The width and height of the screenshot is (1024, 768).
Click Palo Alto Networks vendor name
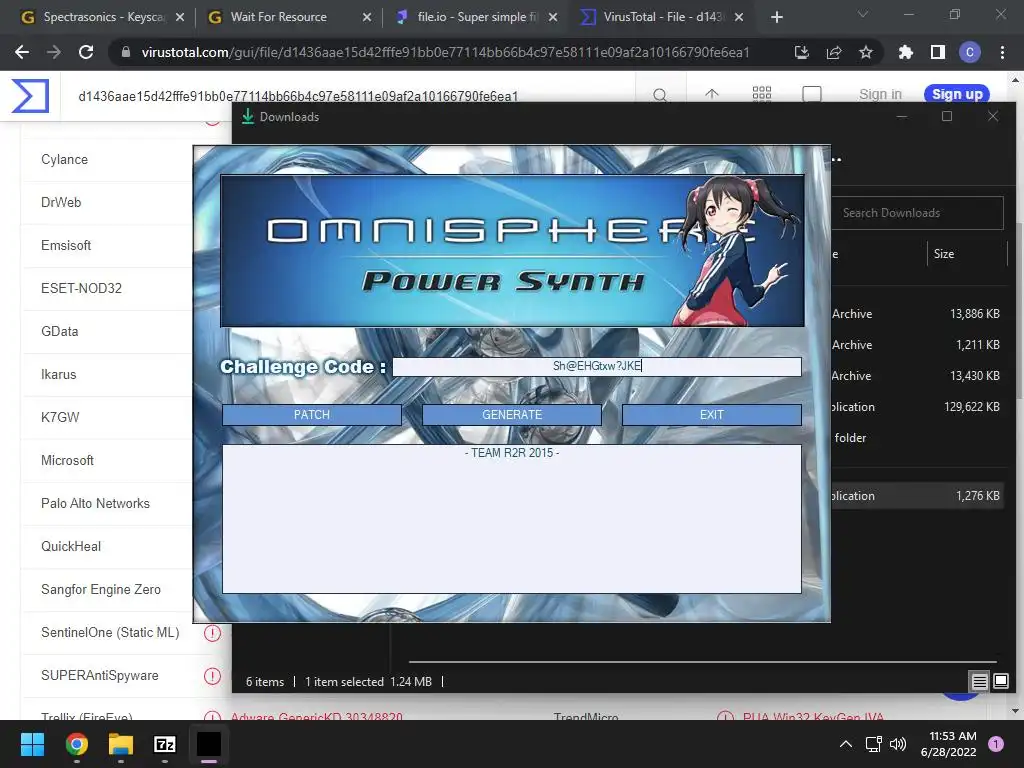tap(95, 504)
